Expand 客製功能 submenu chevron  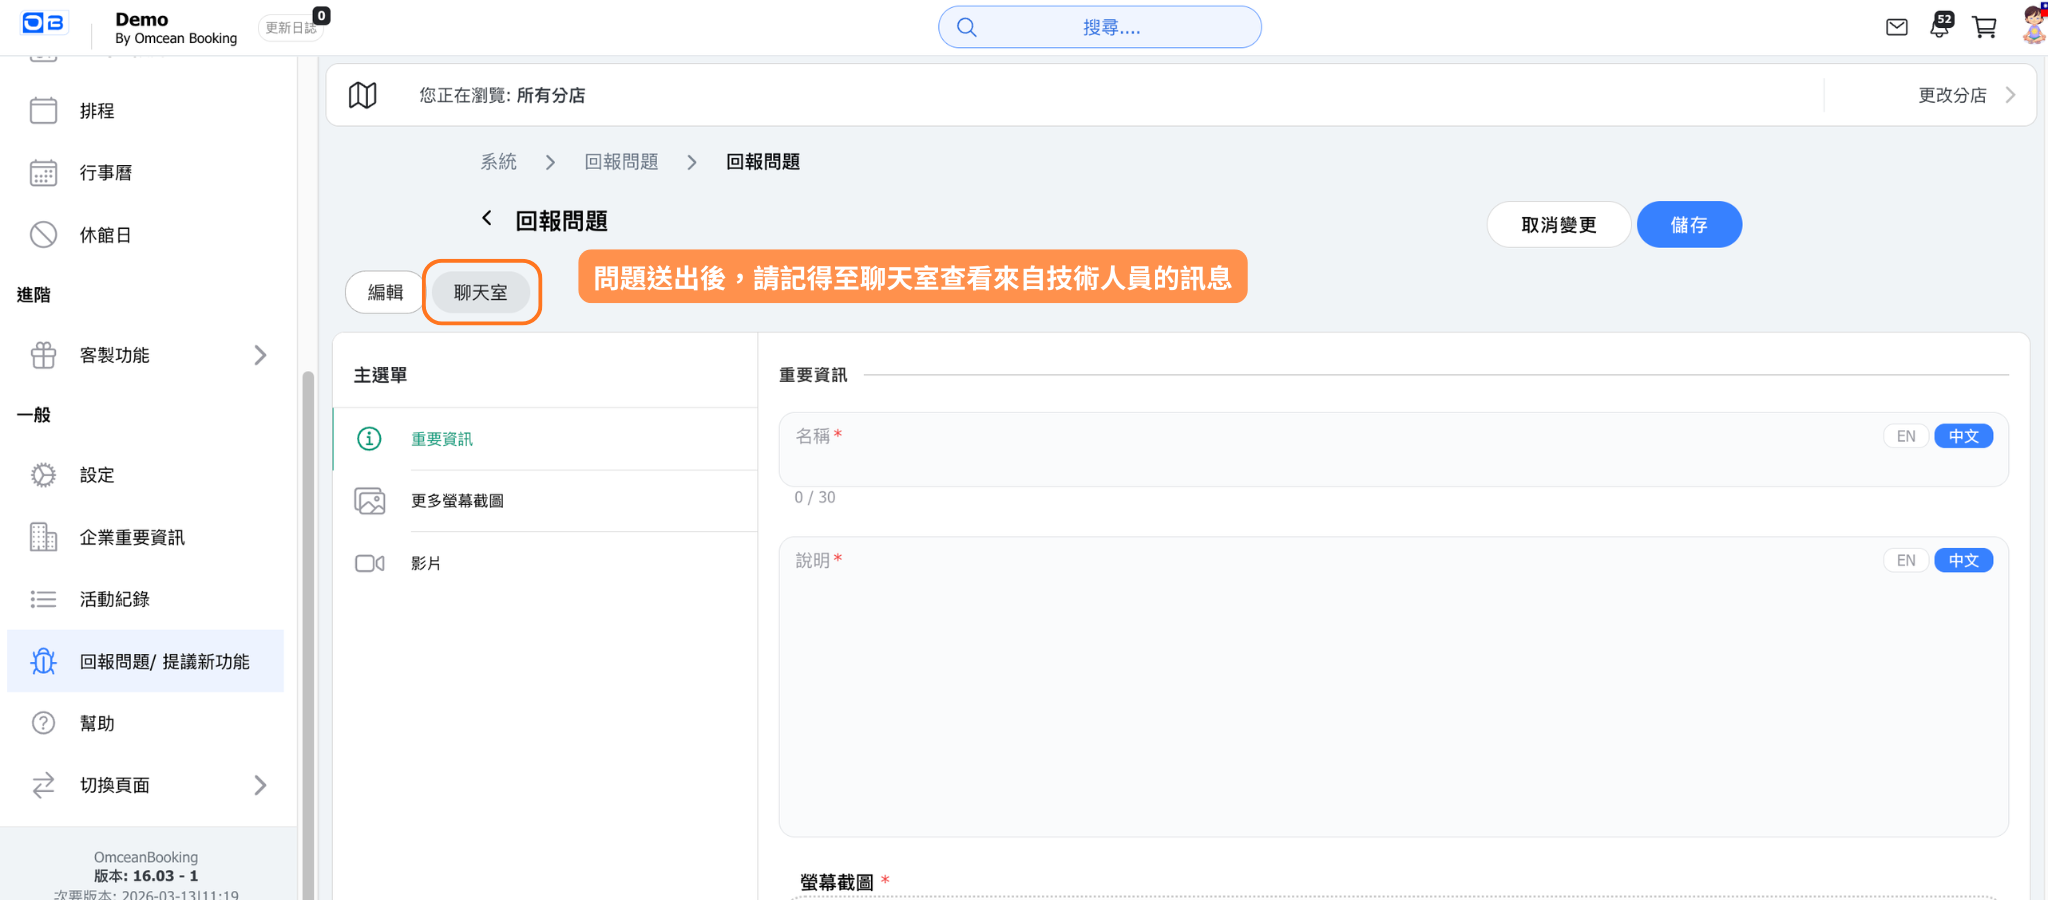pos(260,355)
